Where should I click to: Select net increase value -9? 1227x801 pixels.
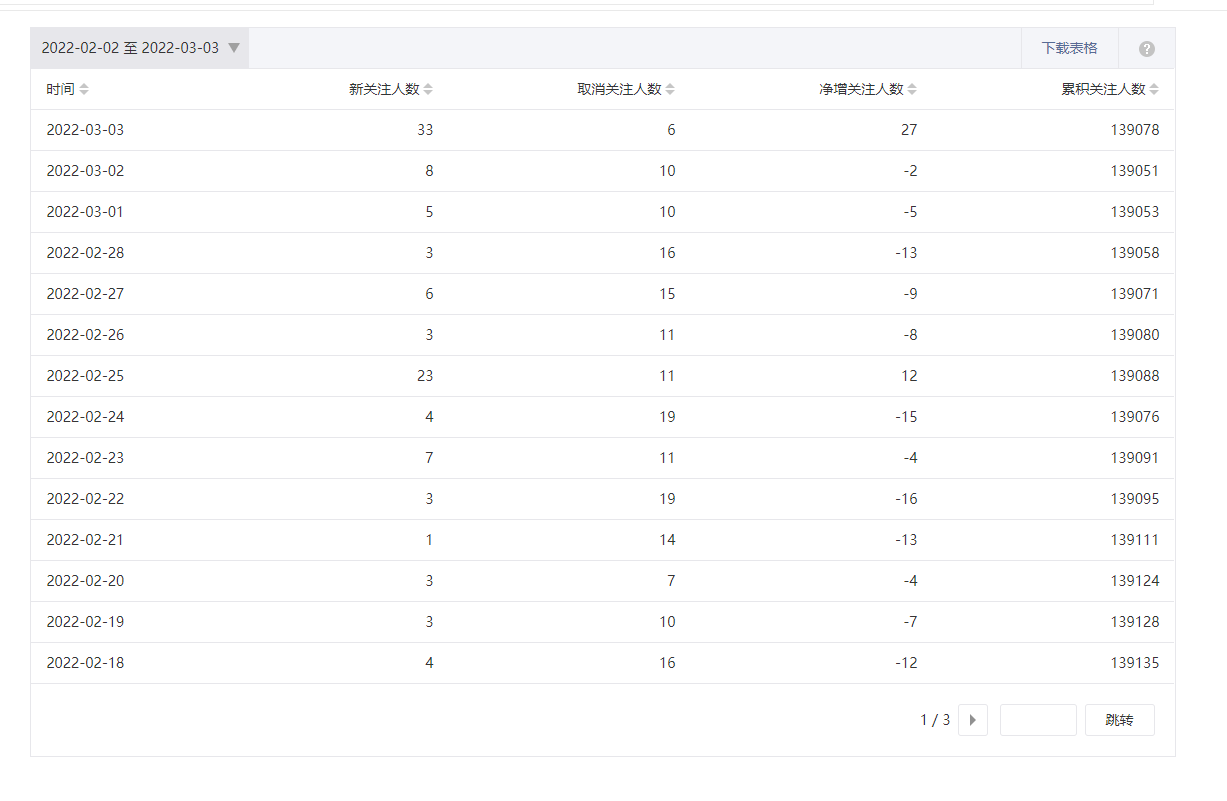click(x=910, y=294)
